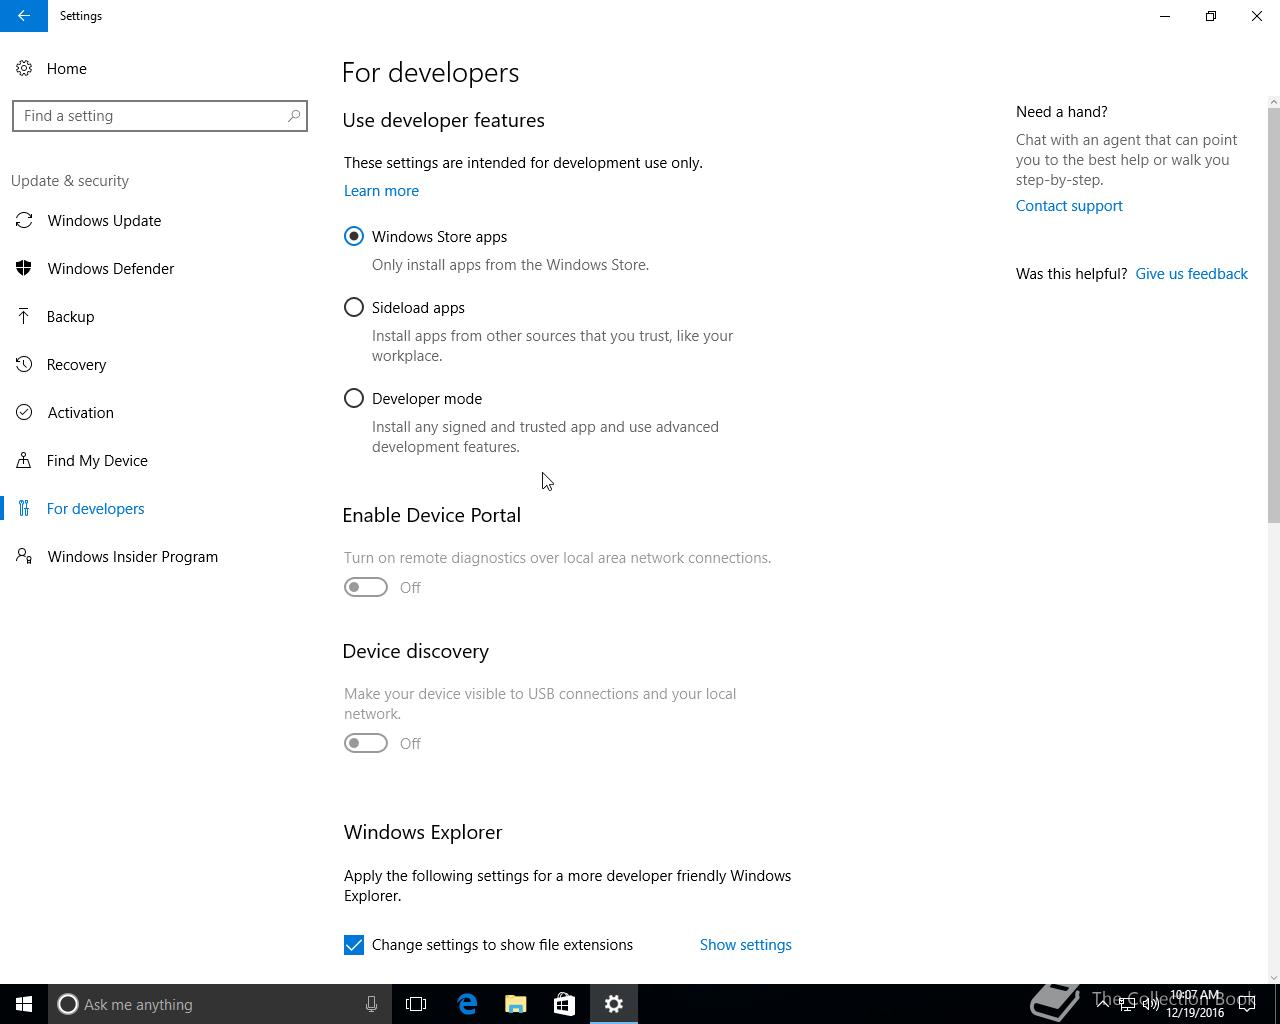Click the For developers tools icon
This screenshot has width=1280, height=1024.
click(24, 509)
